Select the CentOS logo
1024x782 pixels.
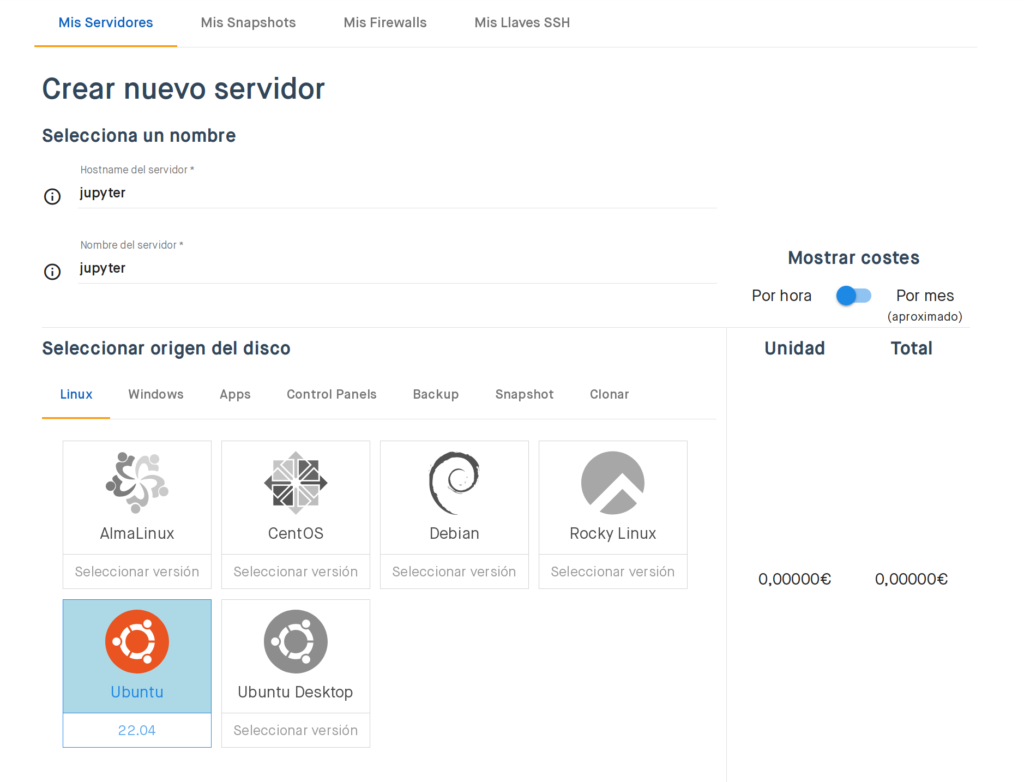coord(296,482)
